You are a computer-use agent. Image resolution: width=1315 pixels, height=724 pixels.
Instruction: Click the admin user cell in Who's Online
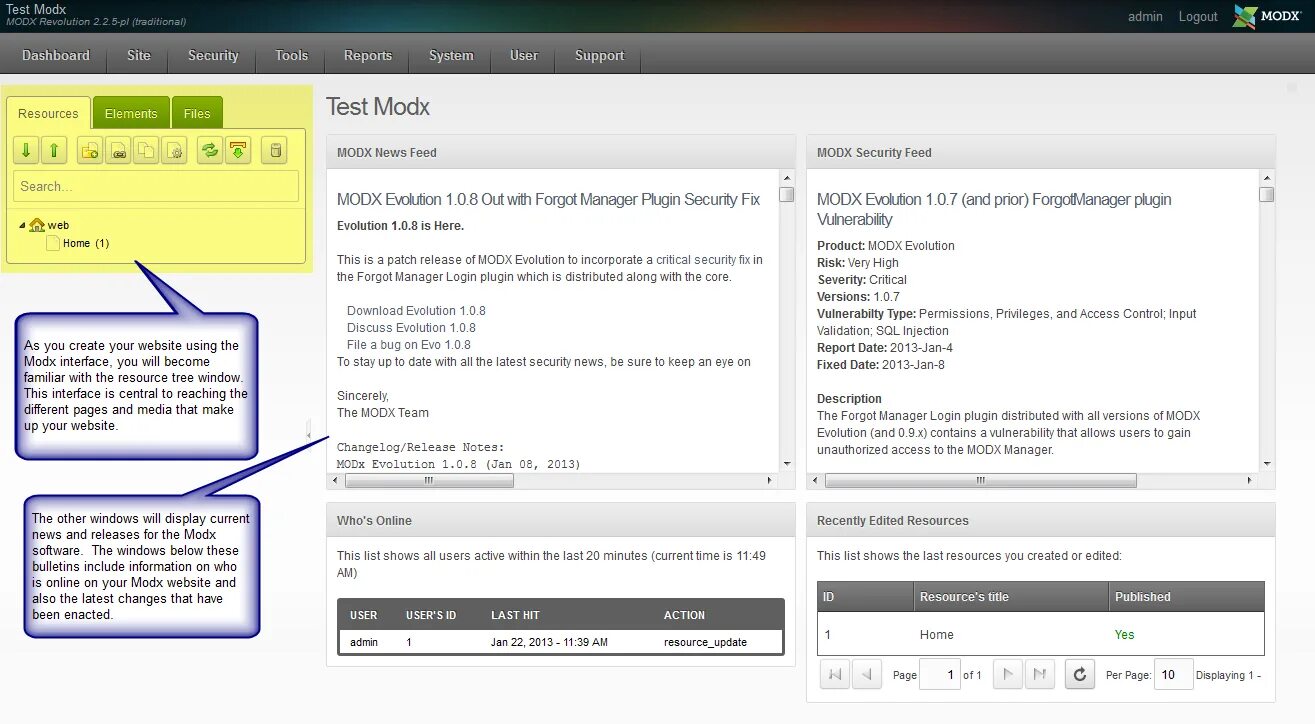[x=364, y=642]
